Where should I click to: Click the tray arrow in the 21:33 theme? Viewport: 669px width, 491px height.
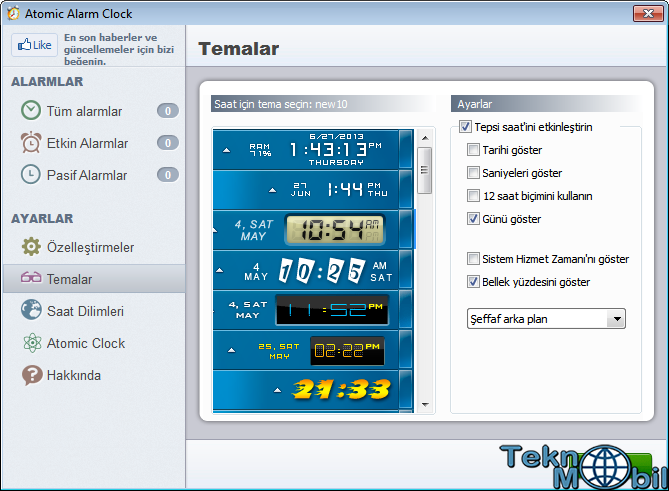(277, 390)
